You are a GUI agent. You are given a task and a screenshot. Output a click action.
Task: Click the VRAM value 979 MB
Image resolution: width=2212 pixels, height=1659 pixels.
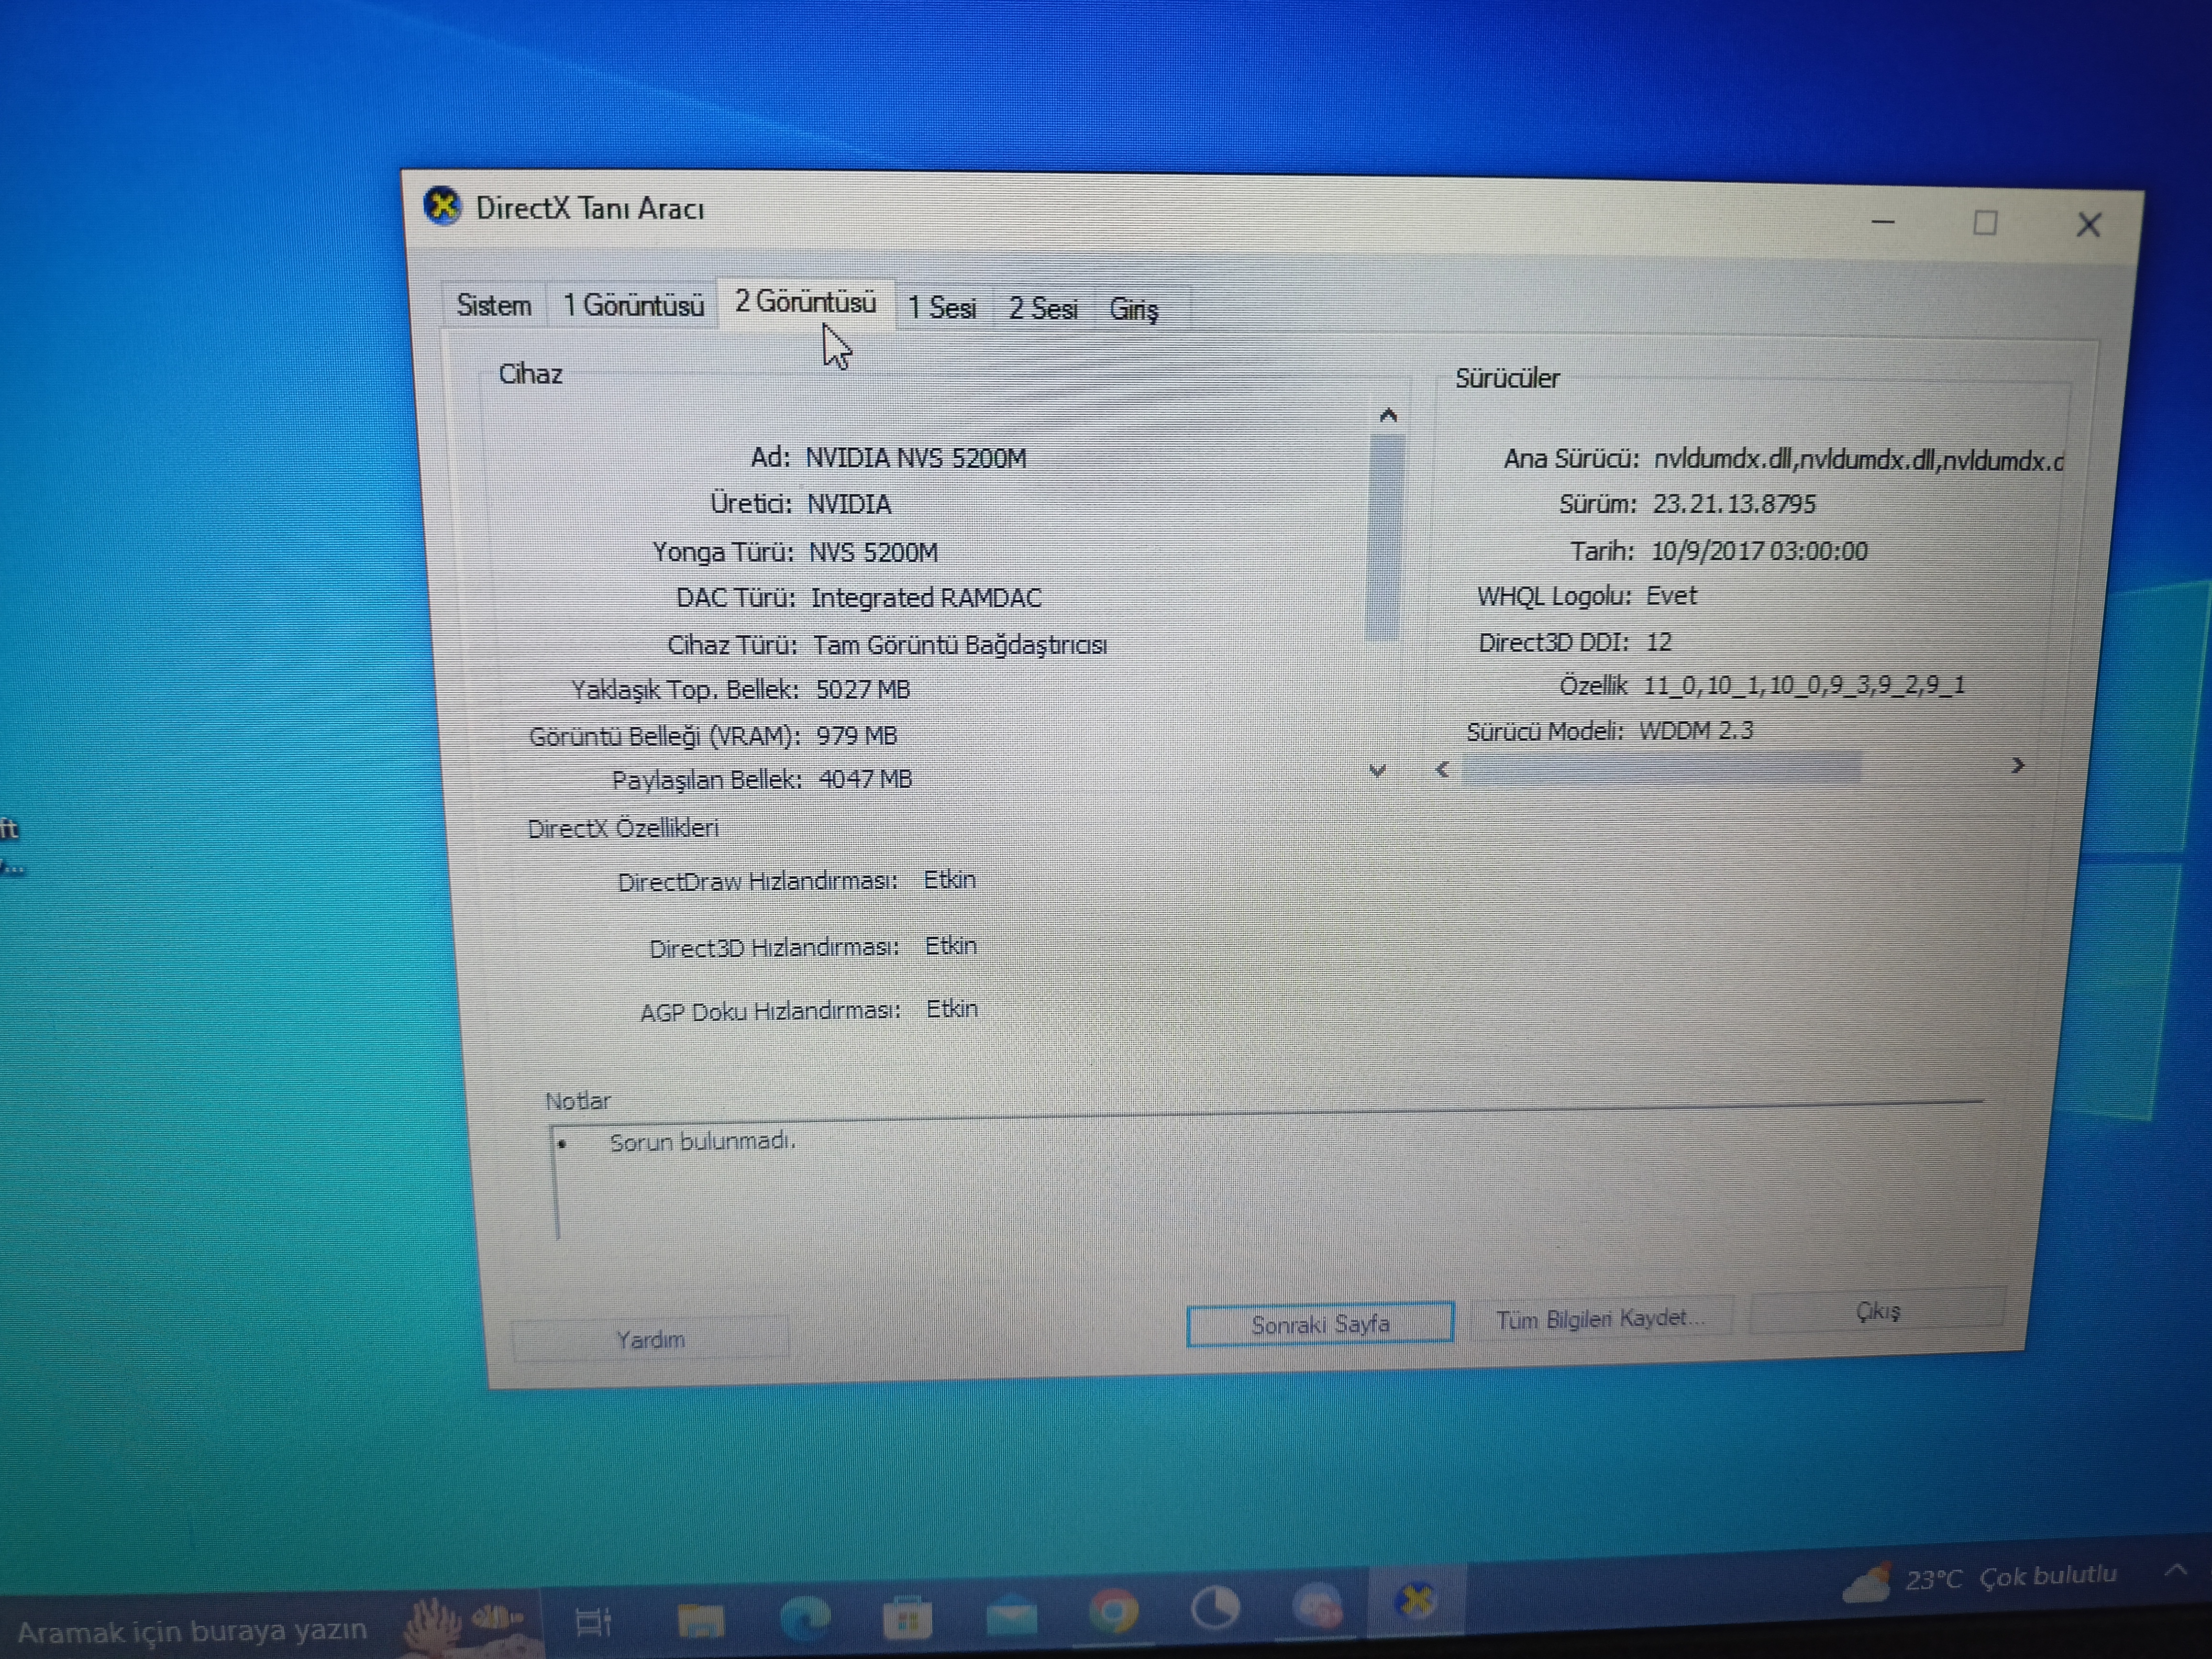857,736
